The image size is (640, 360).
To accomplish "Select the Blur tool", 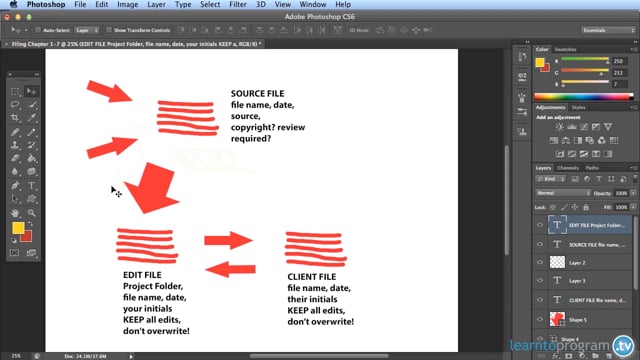I will (x=15, y=171).
